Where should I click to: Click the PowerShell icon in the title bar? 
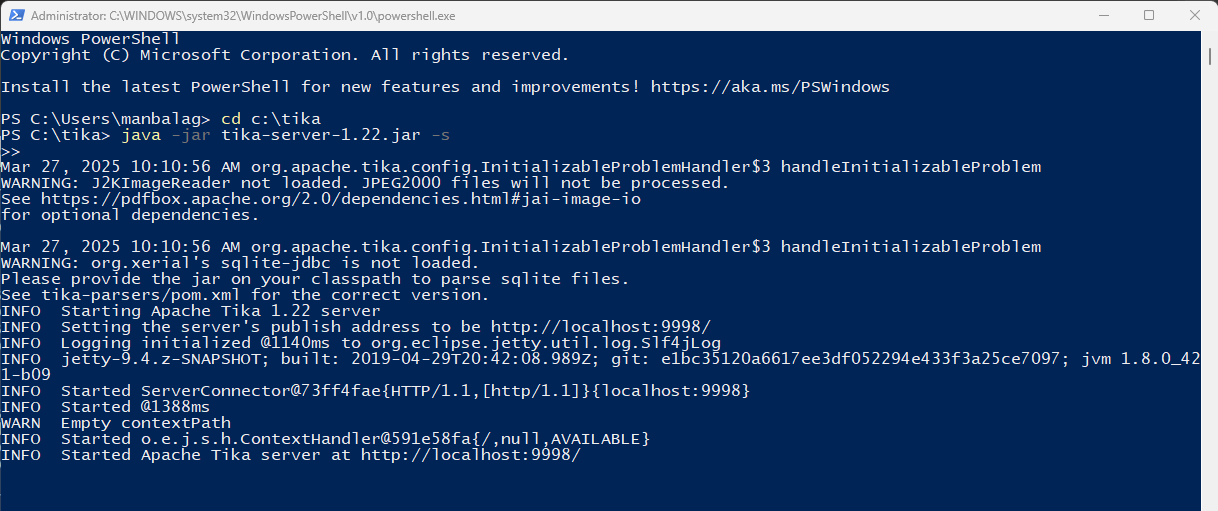click(15, 15)
